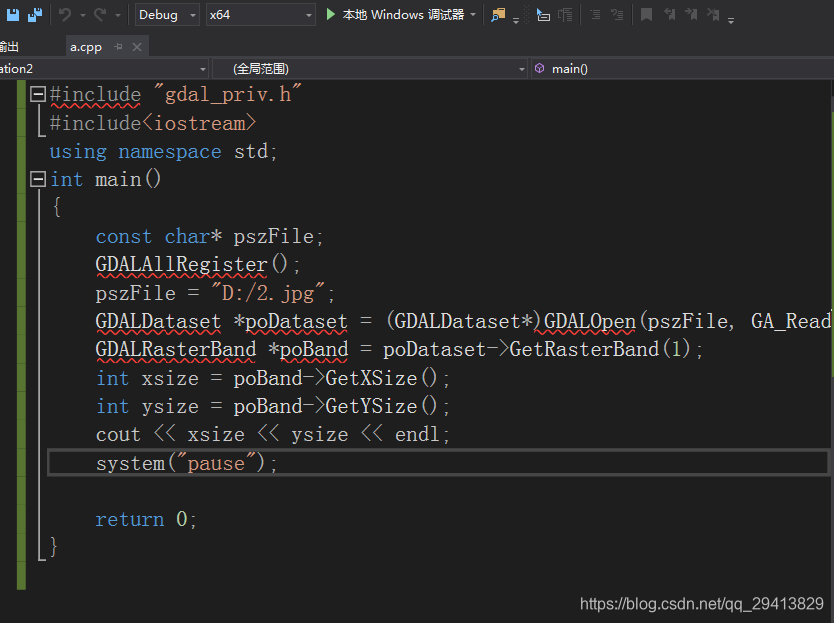Click the GetYSize() call
Viewport: 834px width, 623px height.
381,406
